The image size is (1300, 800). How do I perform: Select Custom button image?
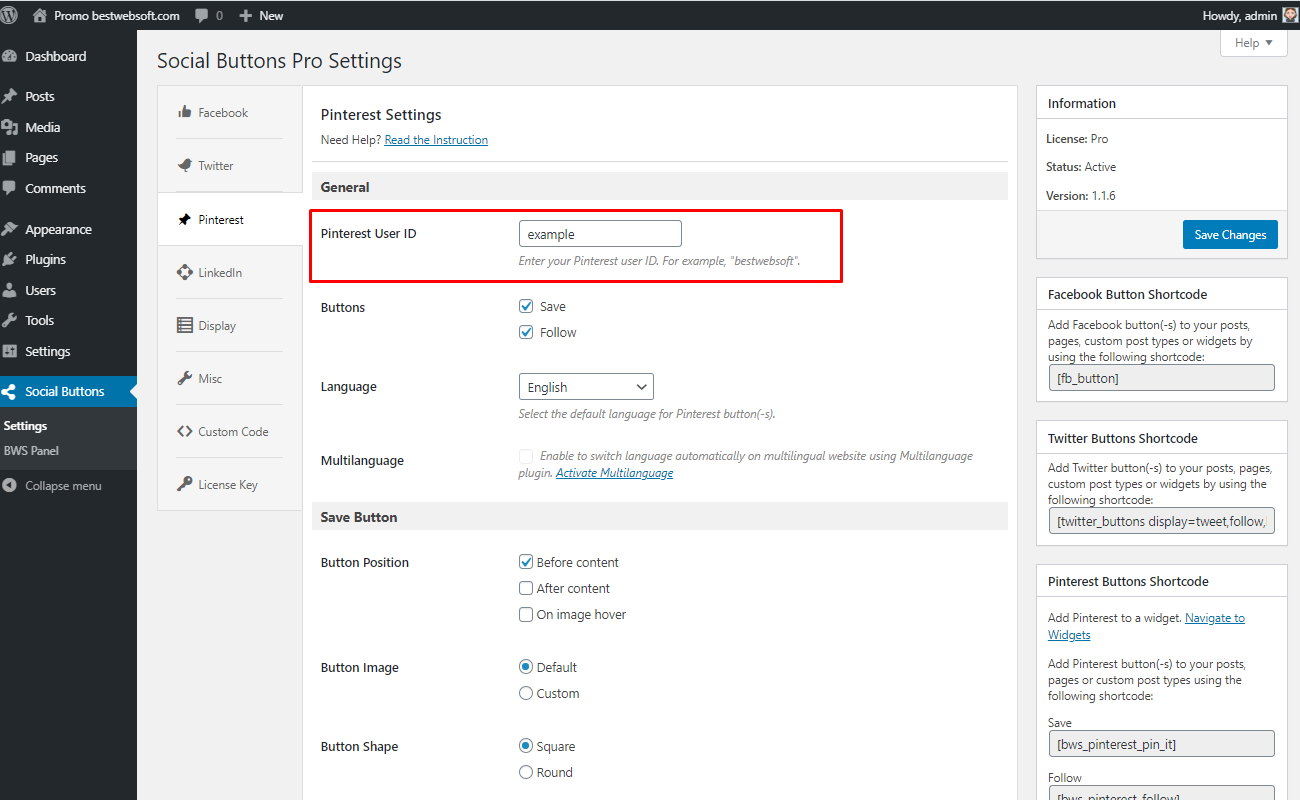[x=526, y=693]
